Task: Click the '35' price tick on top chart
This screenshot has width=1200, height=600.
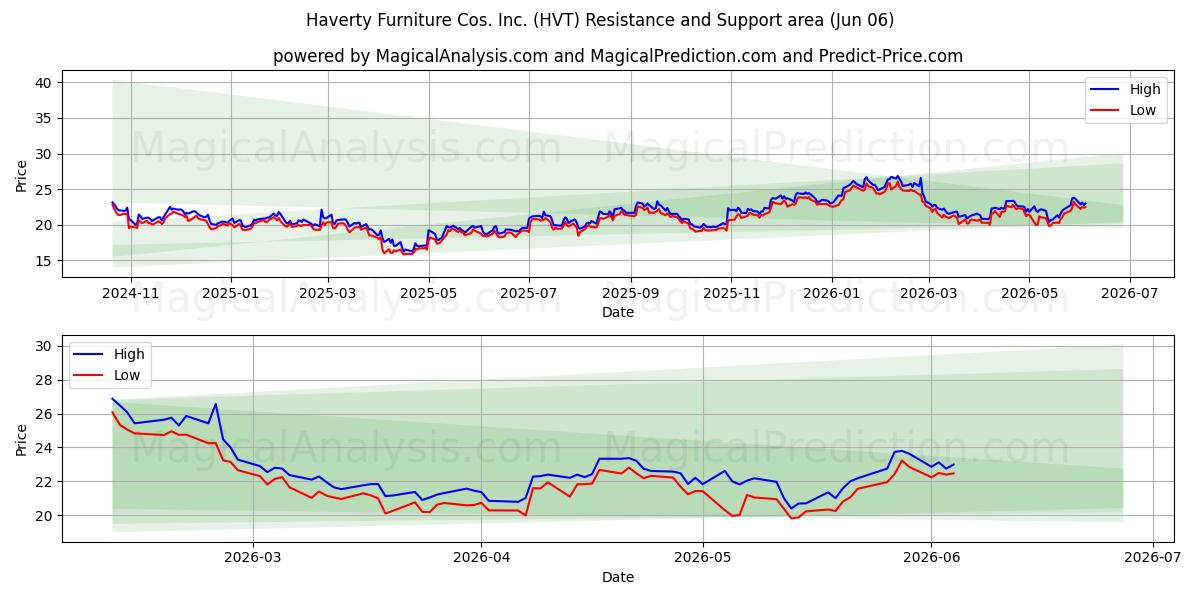Action: tap(45, 118)
